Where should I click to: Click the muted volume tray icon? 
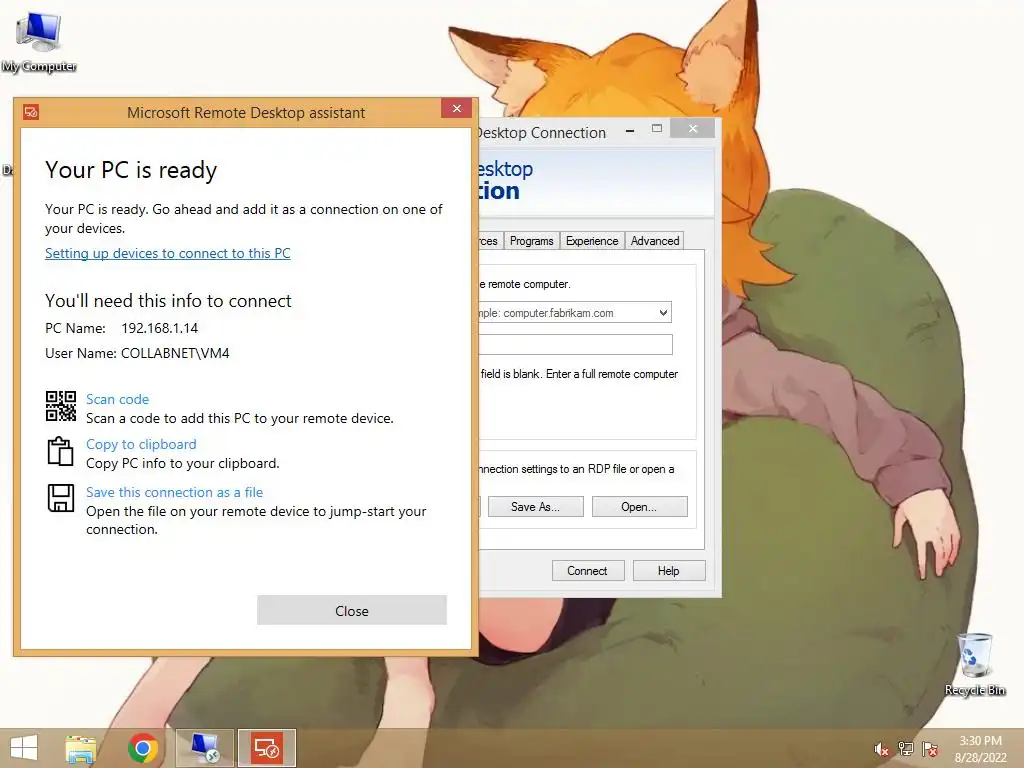881,750
